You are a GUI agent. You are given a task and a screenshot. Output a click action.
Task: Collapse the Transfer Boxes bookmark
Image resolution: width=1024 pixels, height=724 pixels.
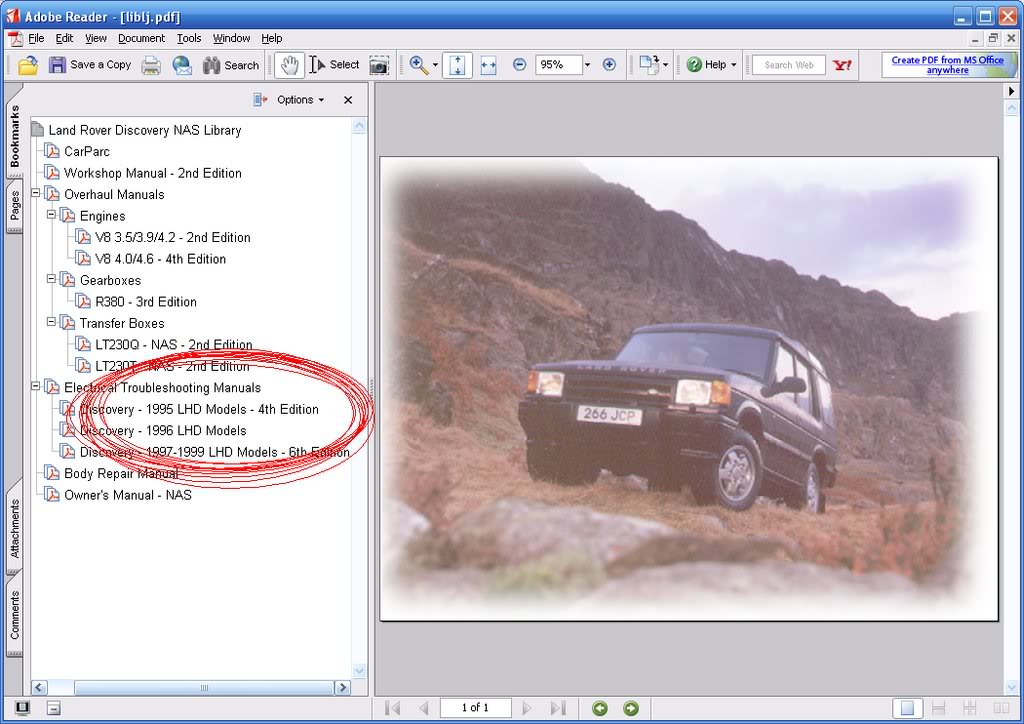[52, 322]
